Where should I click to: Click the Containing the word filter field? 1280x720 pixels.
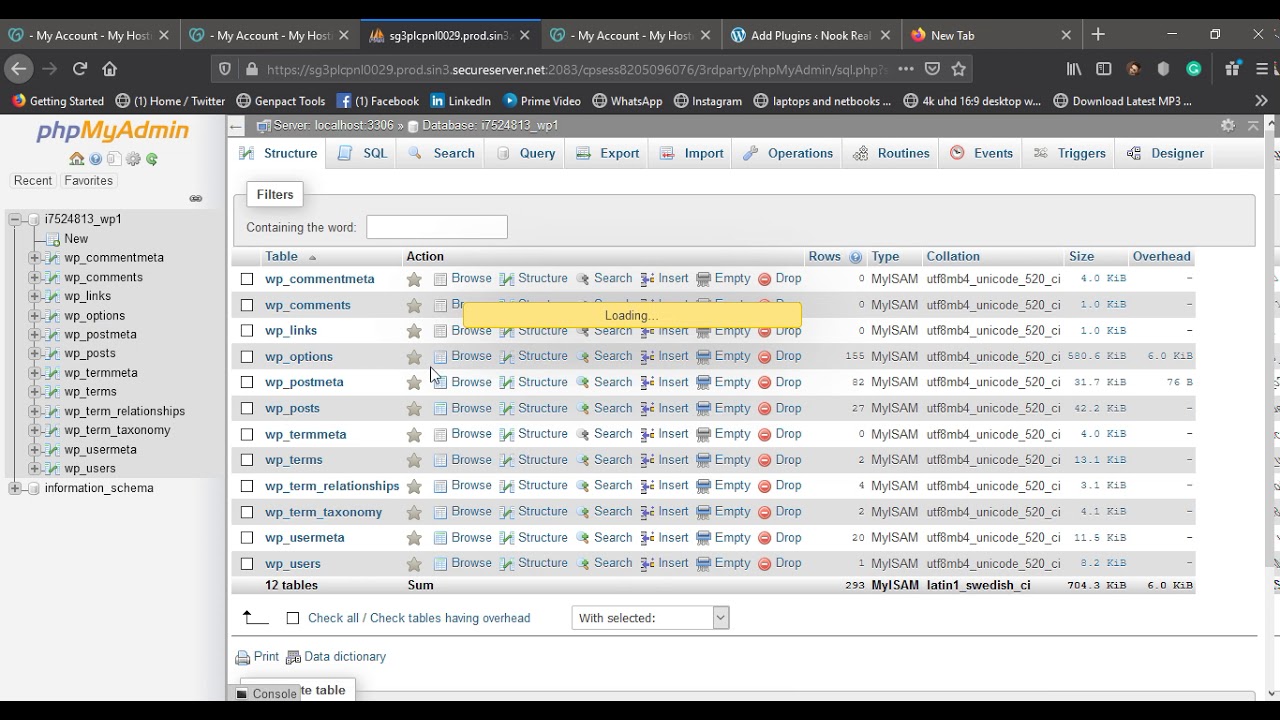click(437, 227)
